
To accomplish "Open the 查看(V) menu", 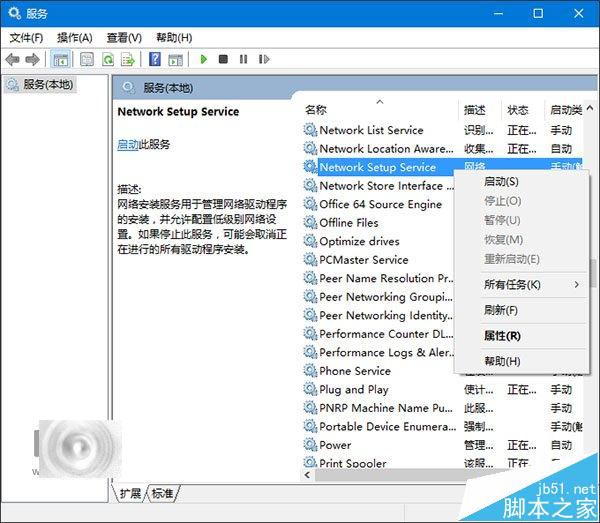I will tap(124, 37).
